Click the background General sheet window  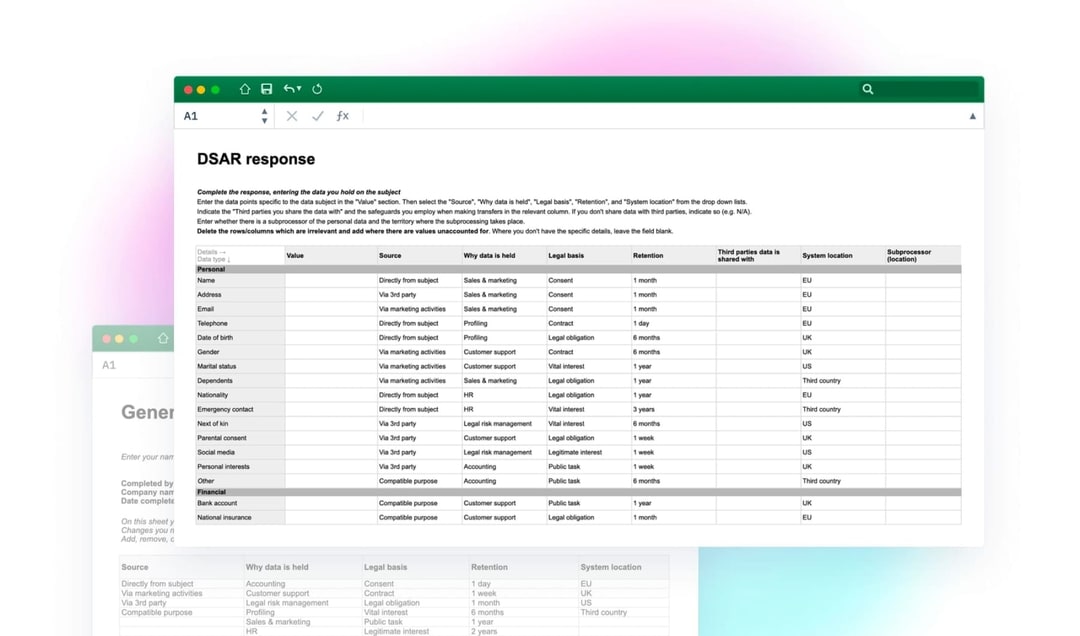pyautogui.click(x=130, y=420)
